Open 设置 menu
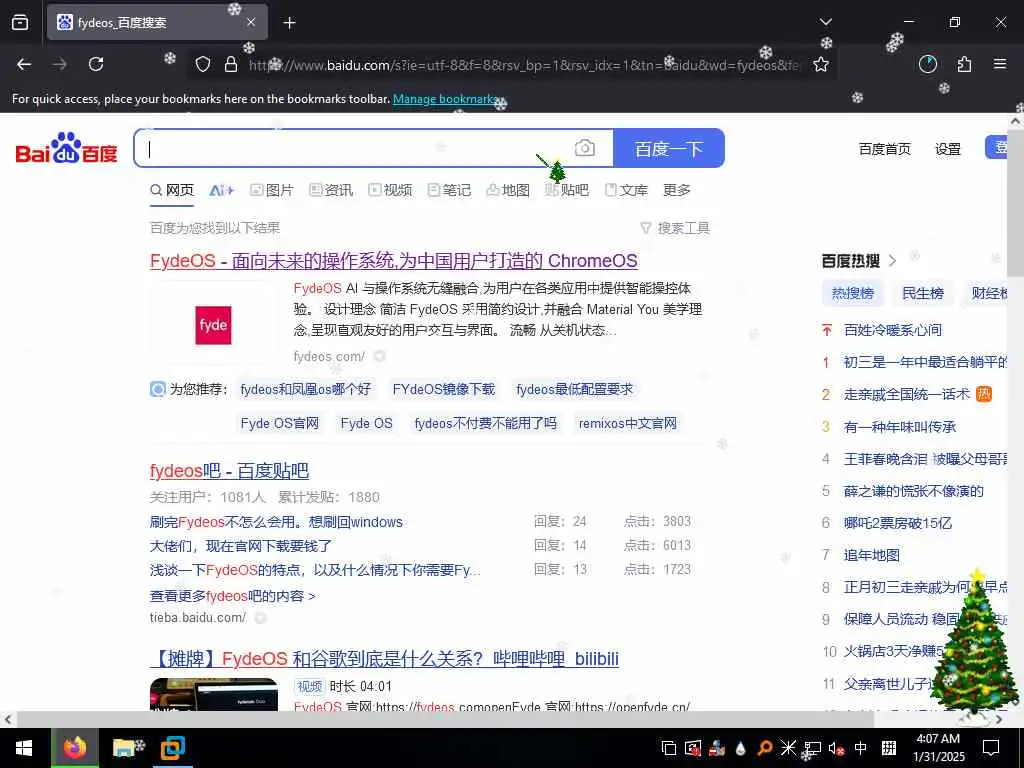 tap(948, 149)
